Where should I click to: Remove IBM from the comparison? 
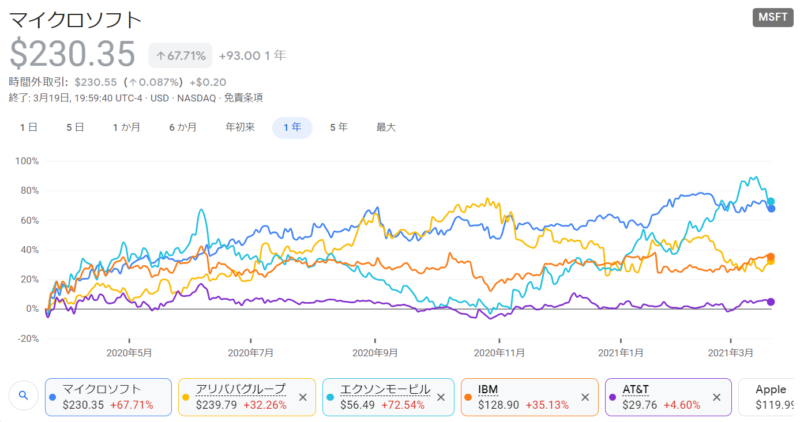click(585, 397)
